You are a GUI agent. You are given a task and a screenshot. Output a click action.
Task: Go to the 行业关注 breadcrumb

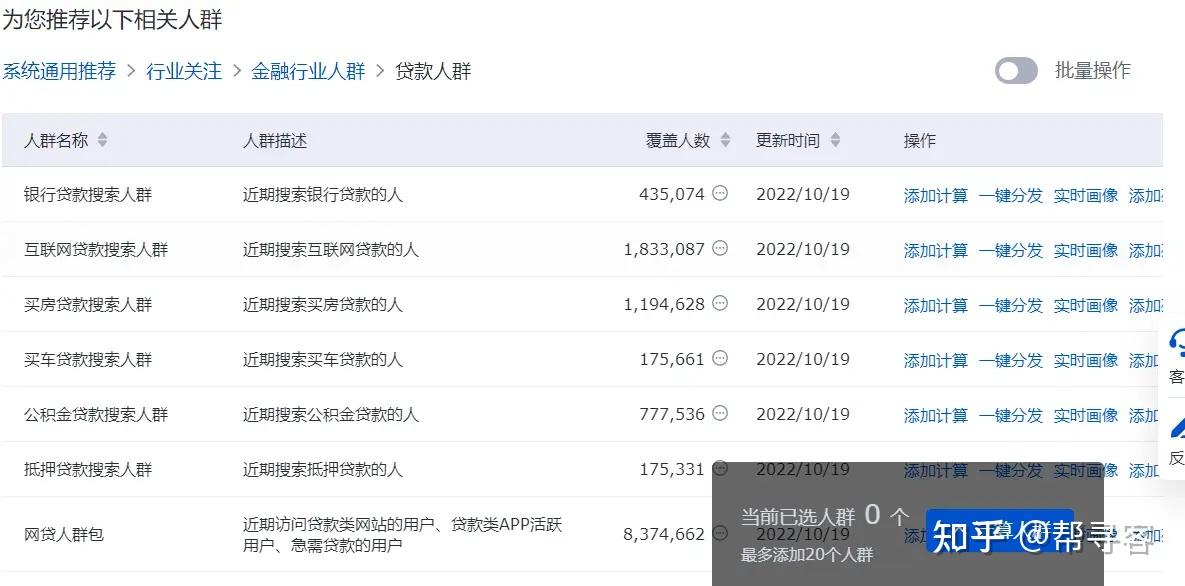(184, 71)
